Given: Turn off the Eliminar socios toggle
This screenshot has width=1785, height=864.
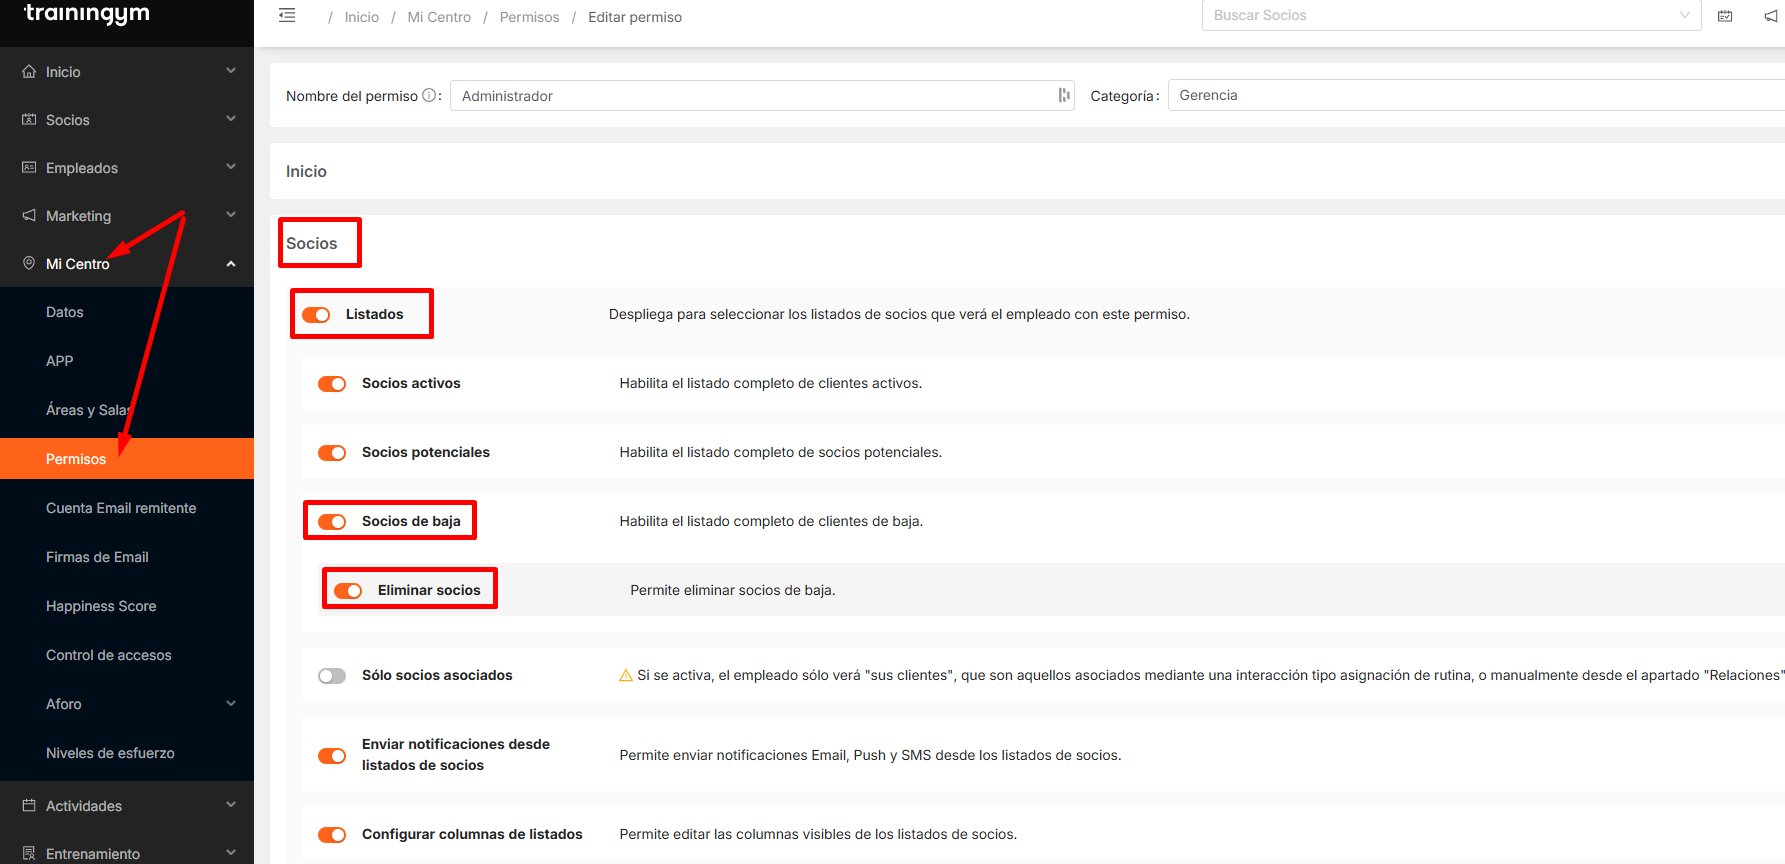Looking at the screenshot, I should [348, 591].
